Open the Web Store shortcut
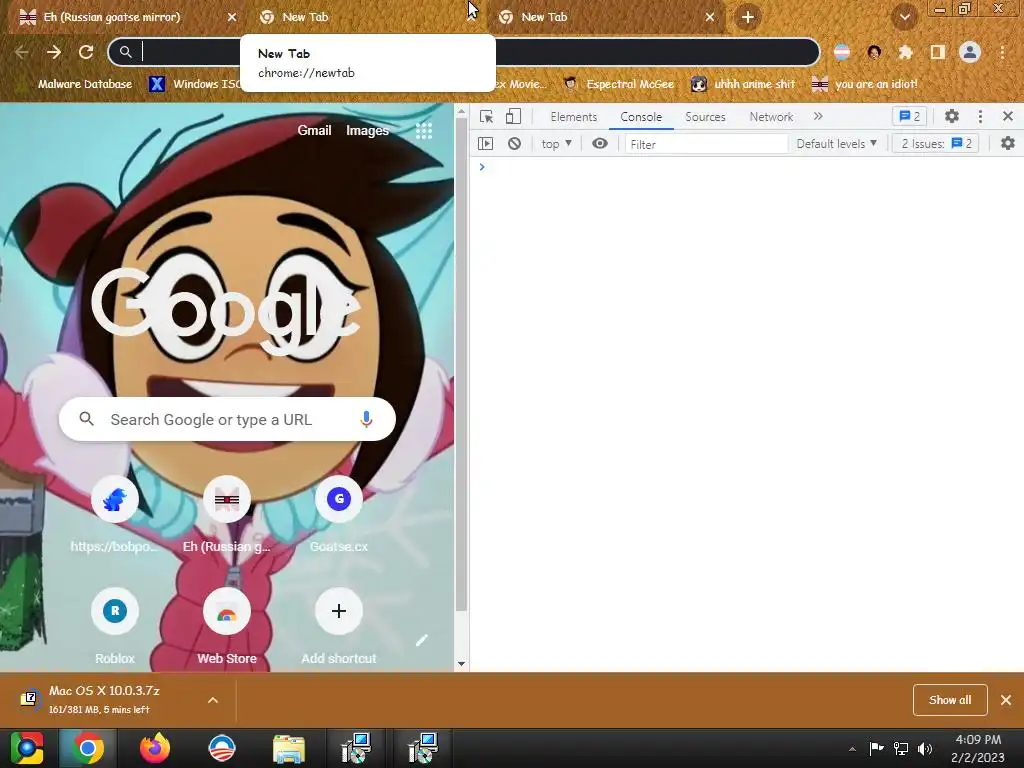The height and width of the screenshot is (768, 1024). [227, 627]
